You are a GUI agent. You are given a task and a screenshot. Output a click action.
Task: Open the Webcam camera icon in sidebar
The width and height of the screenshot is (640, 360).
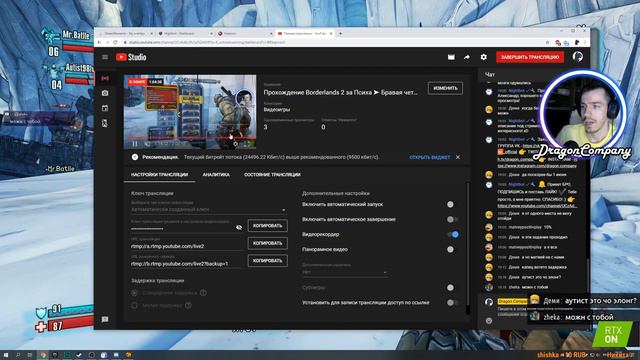(105, 93)
